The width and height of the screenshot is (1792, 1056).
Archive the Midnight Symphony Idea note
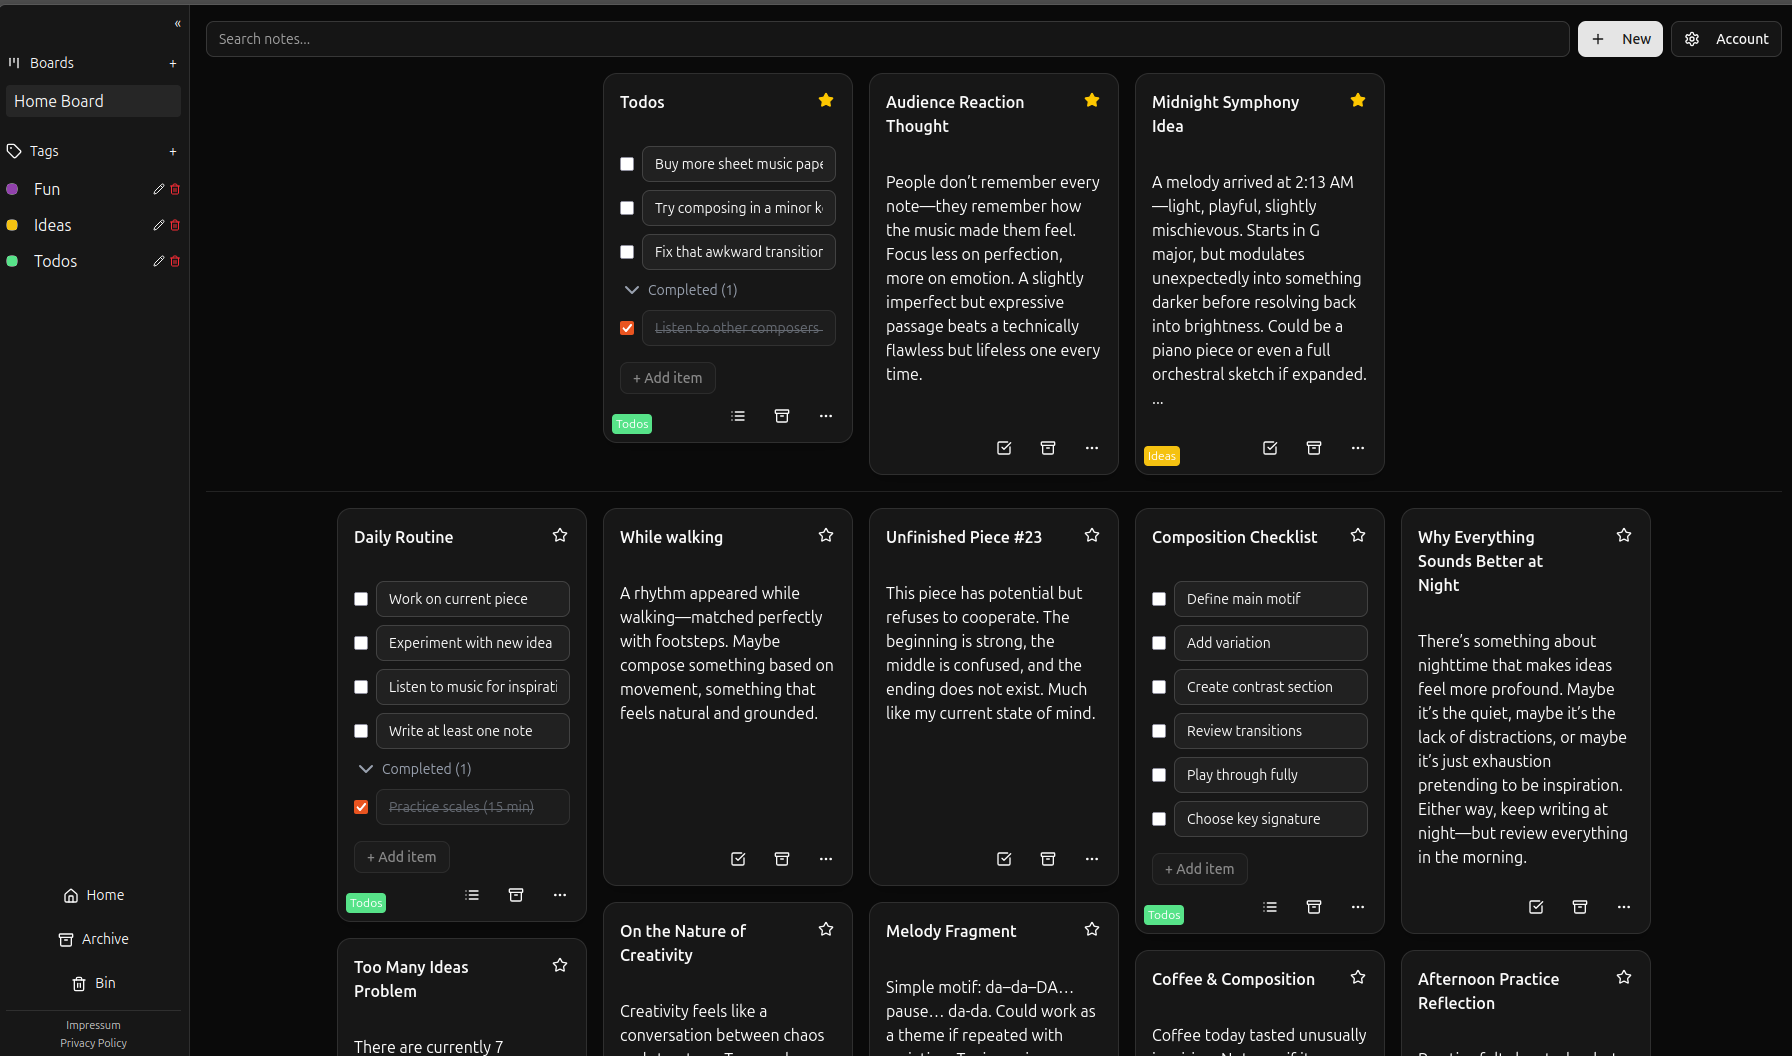coord(1314,448)
